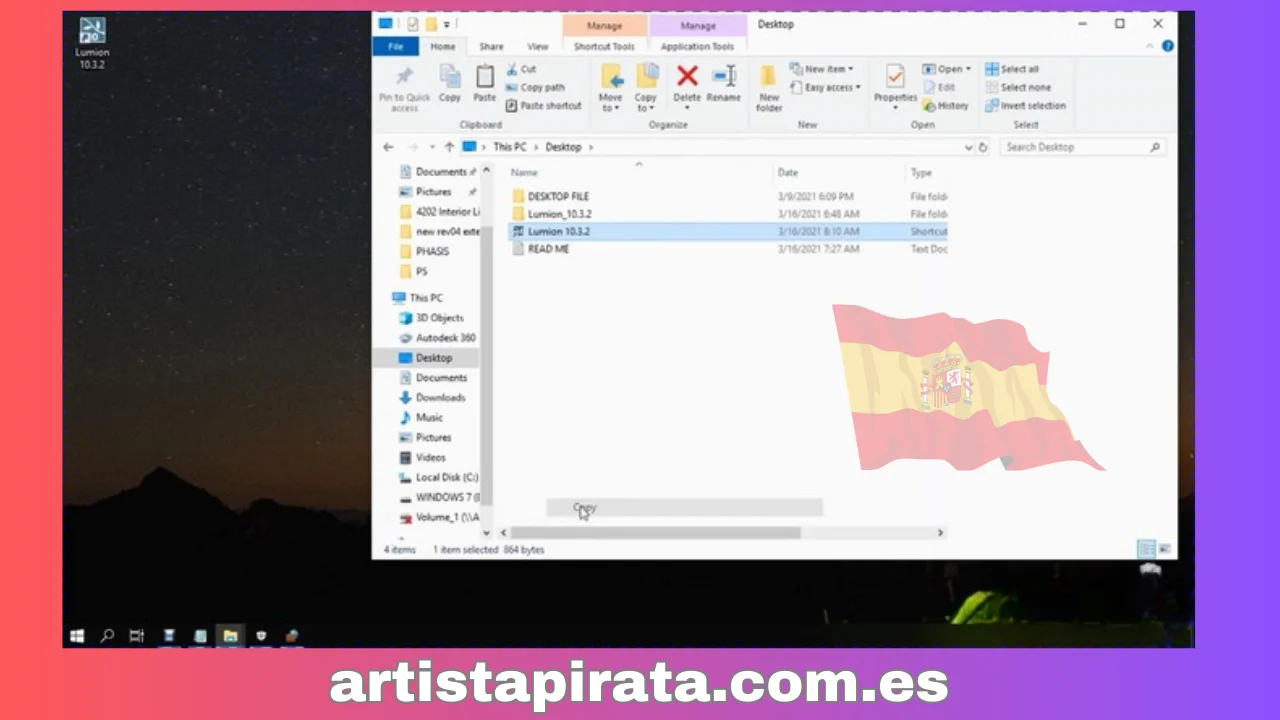Select Music in the navigation pane
The image size is (1280, 720).
[x=429, y=418]
